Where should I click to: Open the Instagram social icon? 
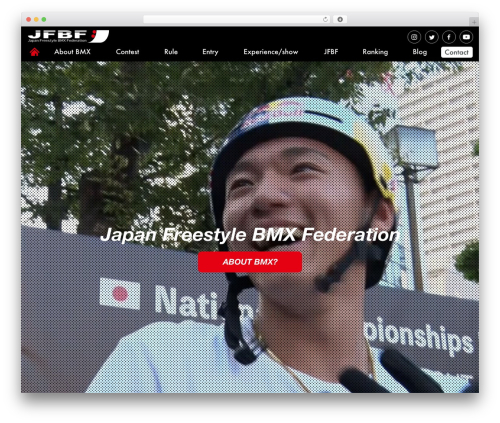(414, 37)
